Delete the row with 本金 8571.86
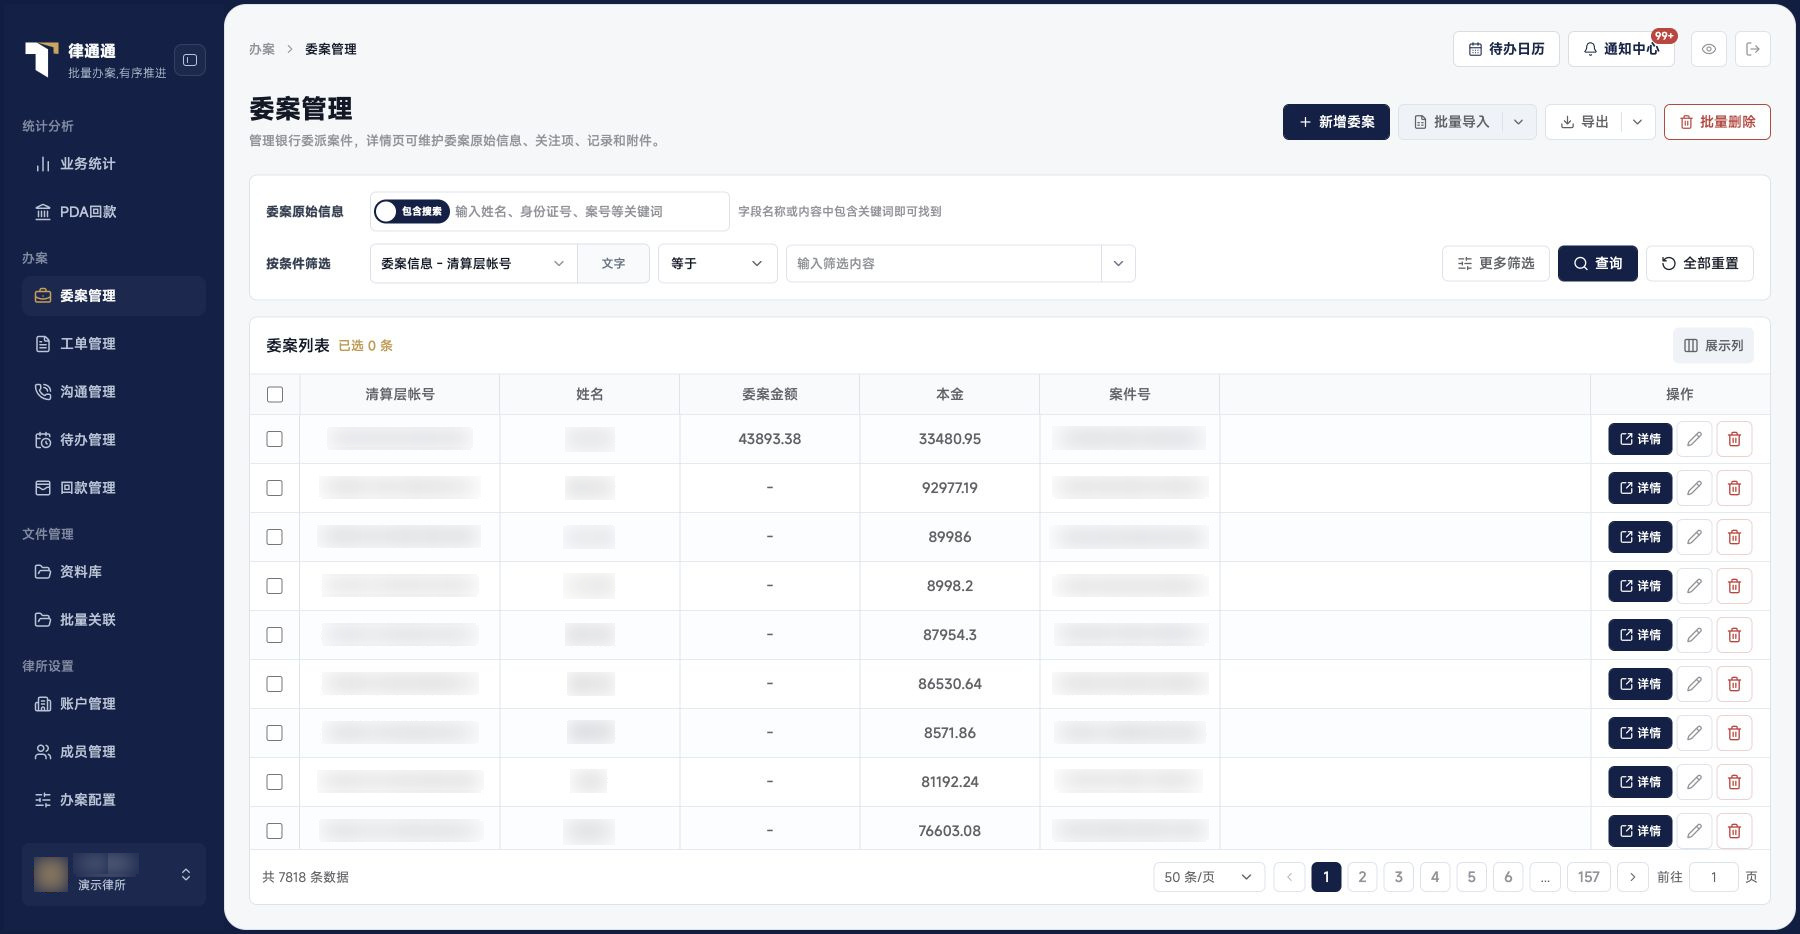Viewport: 1800px width, 934px height. point(1734,733)
